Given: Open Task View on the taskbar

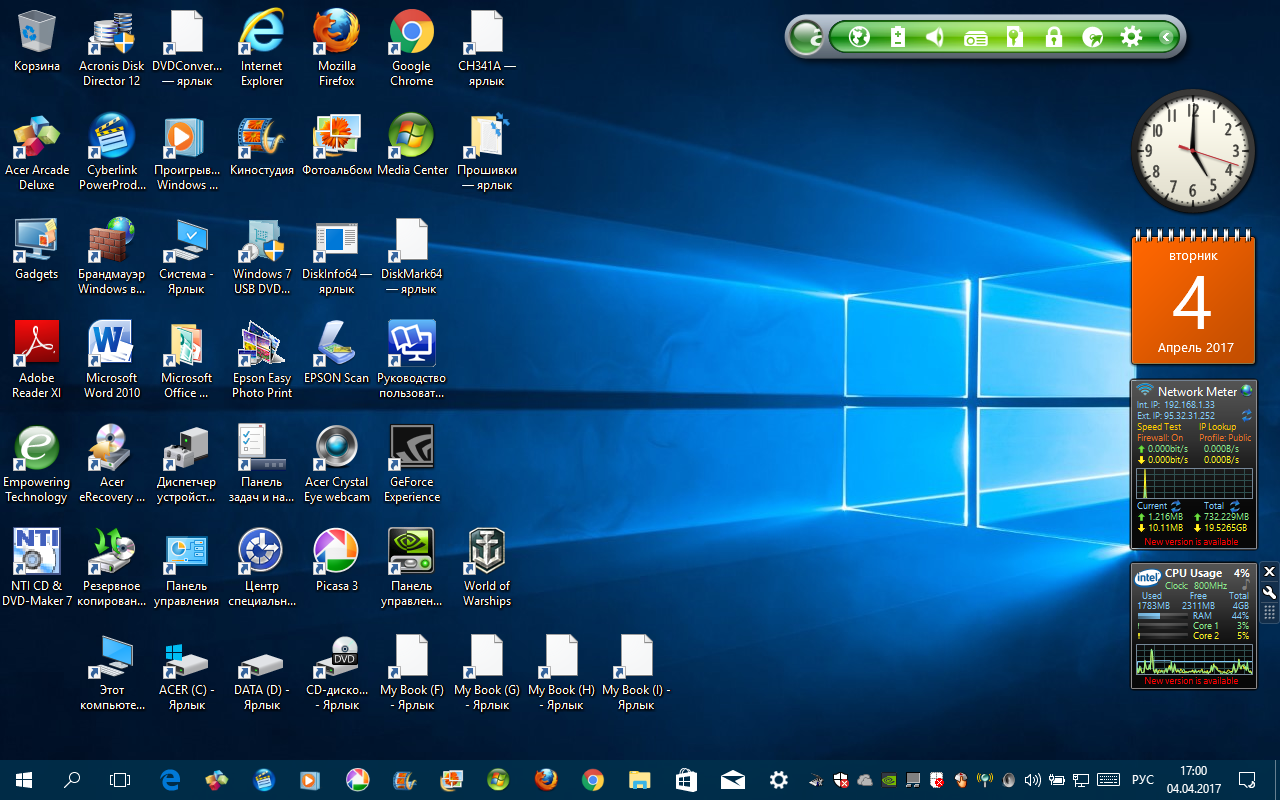Looking at the screenshot, I should point(120,780).
